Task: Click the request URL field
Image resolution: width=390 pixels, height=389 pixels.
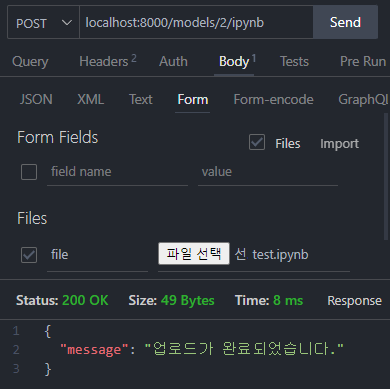Action: tap(196, 23)
